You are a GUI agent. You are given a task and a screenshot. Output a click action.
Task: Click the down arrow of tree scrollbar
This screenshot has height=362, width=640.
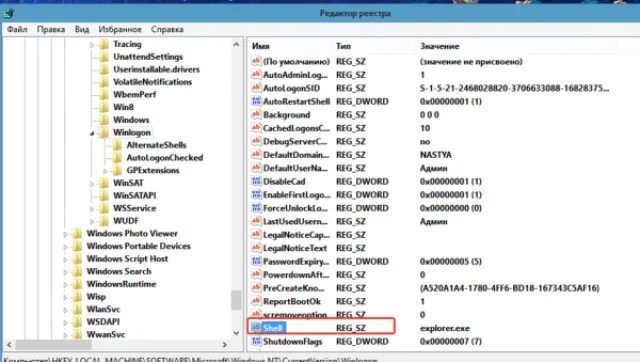(236, 333)
